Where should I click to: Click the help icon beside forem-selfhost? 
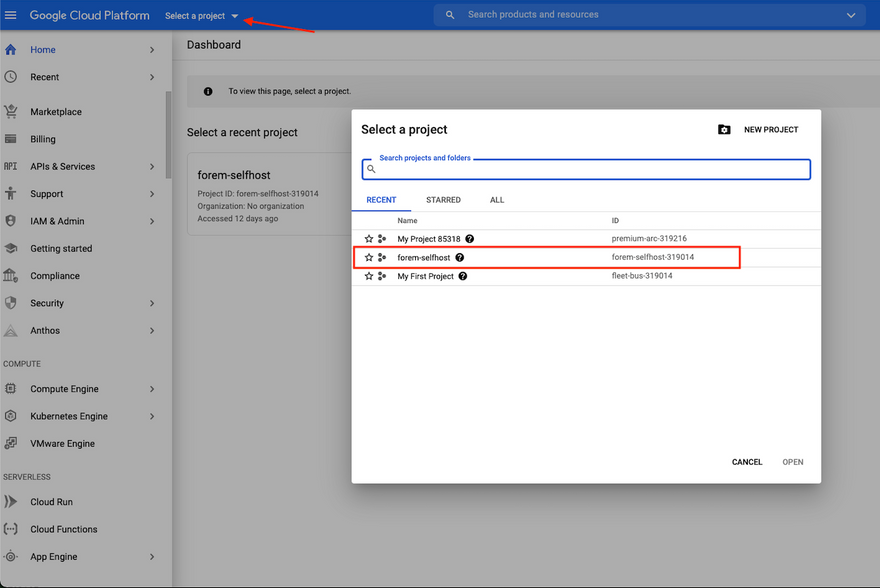point(460,258)
